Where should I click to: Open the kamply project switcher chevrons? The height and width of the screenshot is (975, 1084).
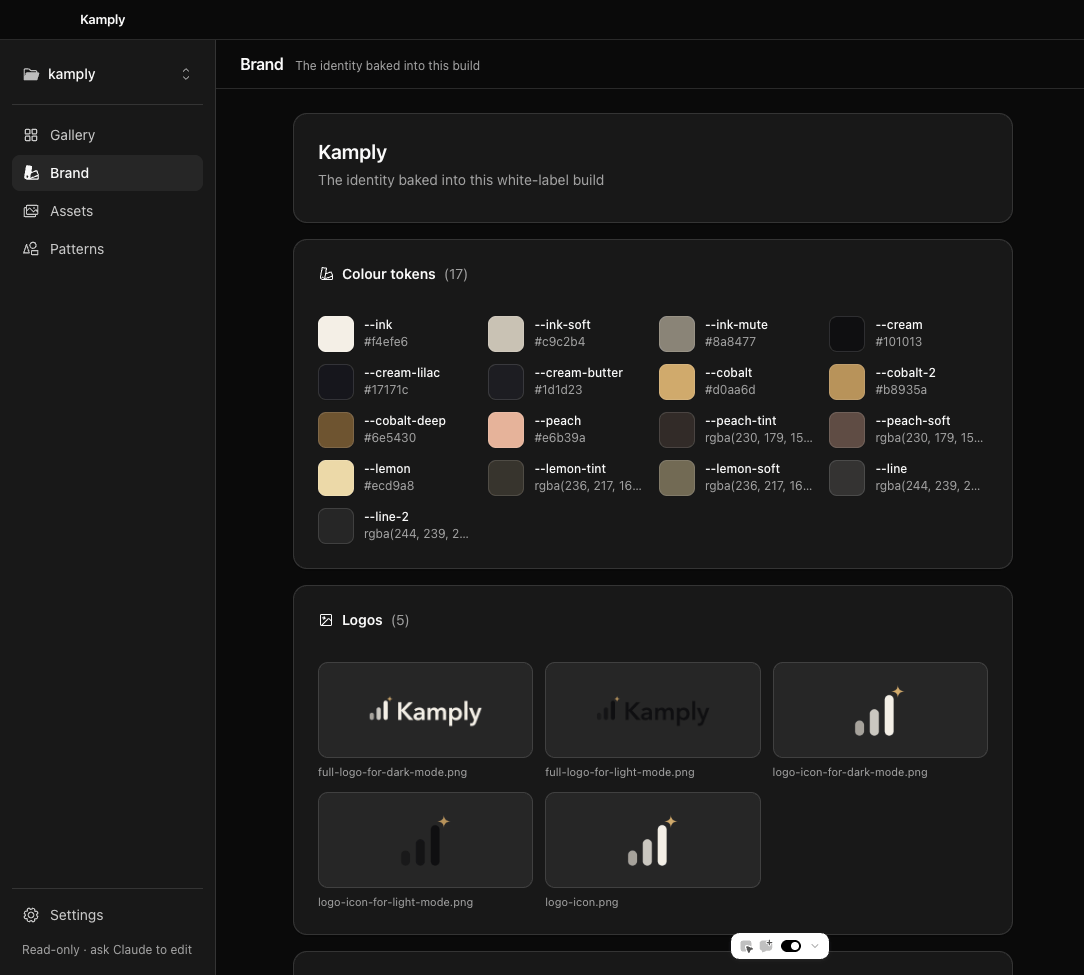[x=186, y=74]
